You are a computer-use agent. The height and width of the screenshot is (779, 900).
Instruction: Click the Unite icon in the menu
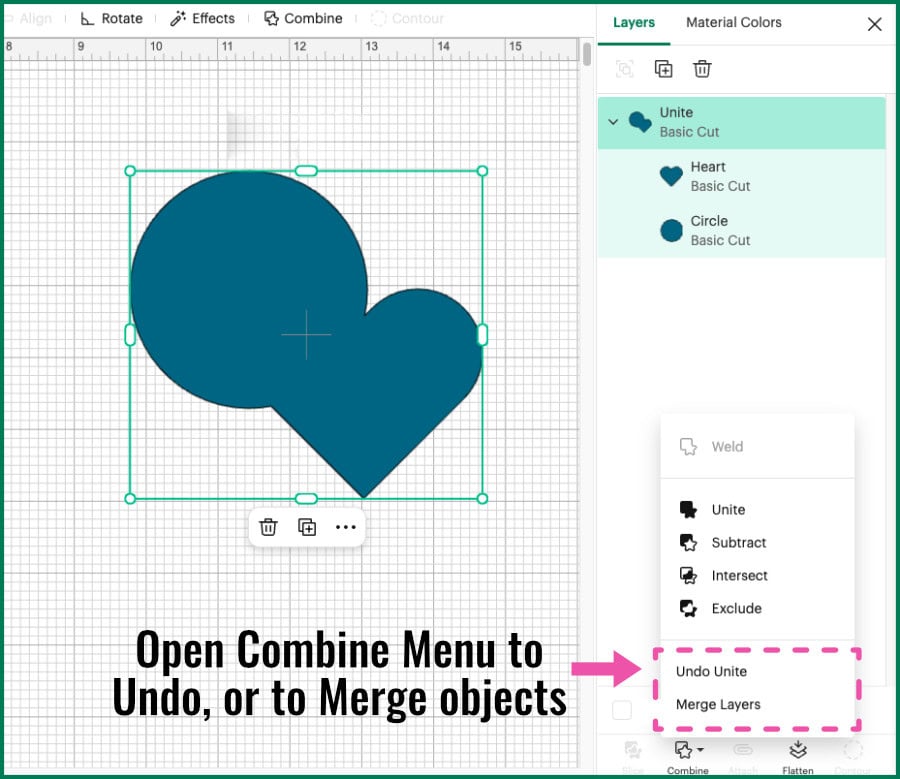[x=688, y=509]
